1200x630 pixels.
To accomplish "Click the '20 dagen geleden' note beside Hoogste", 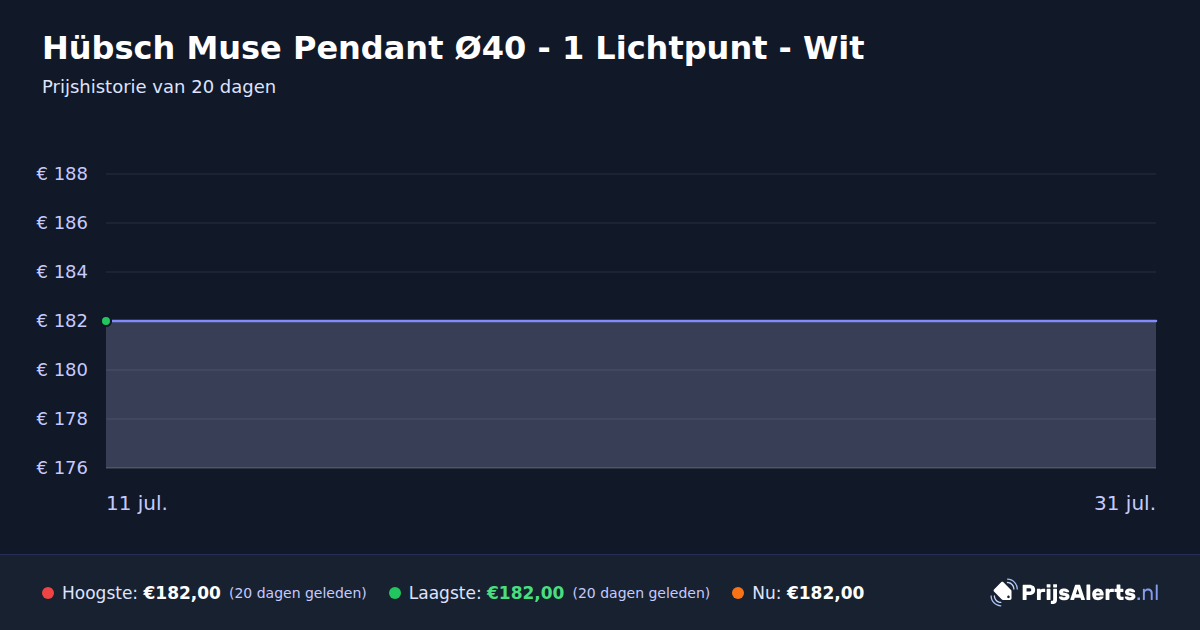I will coord(298,594).
